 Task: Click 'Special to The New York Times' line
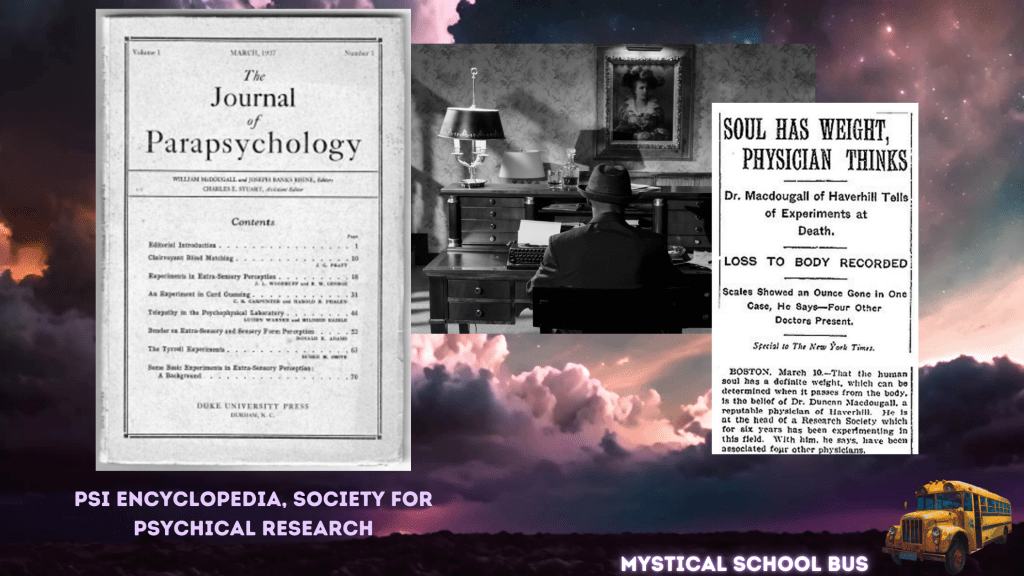(x=814, y=345)
